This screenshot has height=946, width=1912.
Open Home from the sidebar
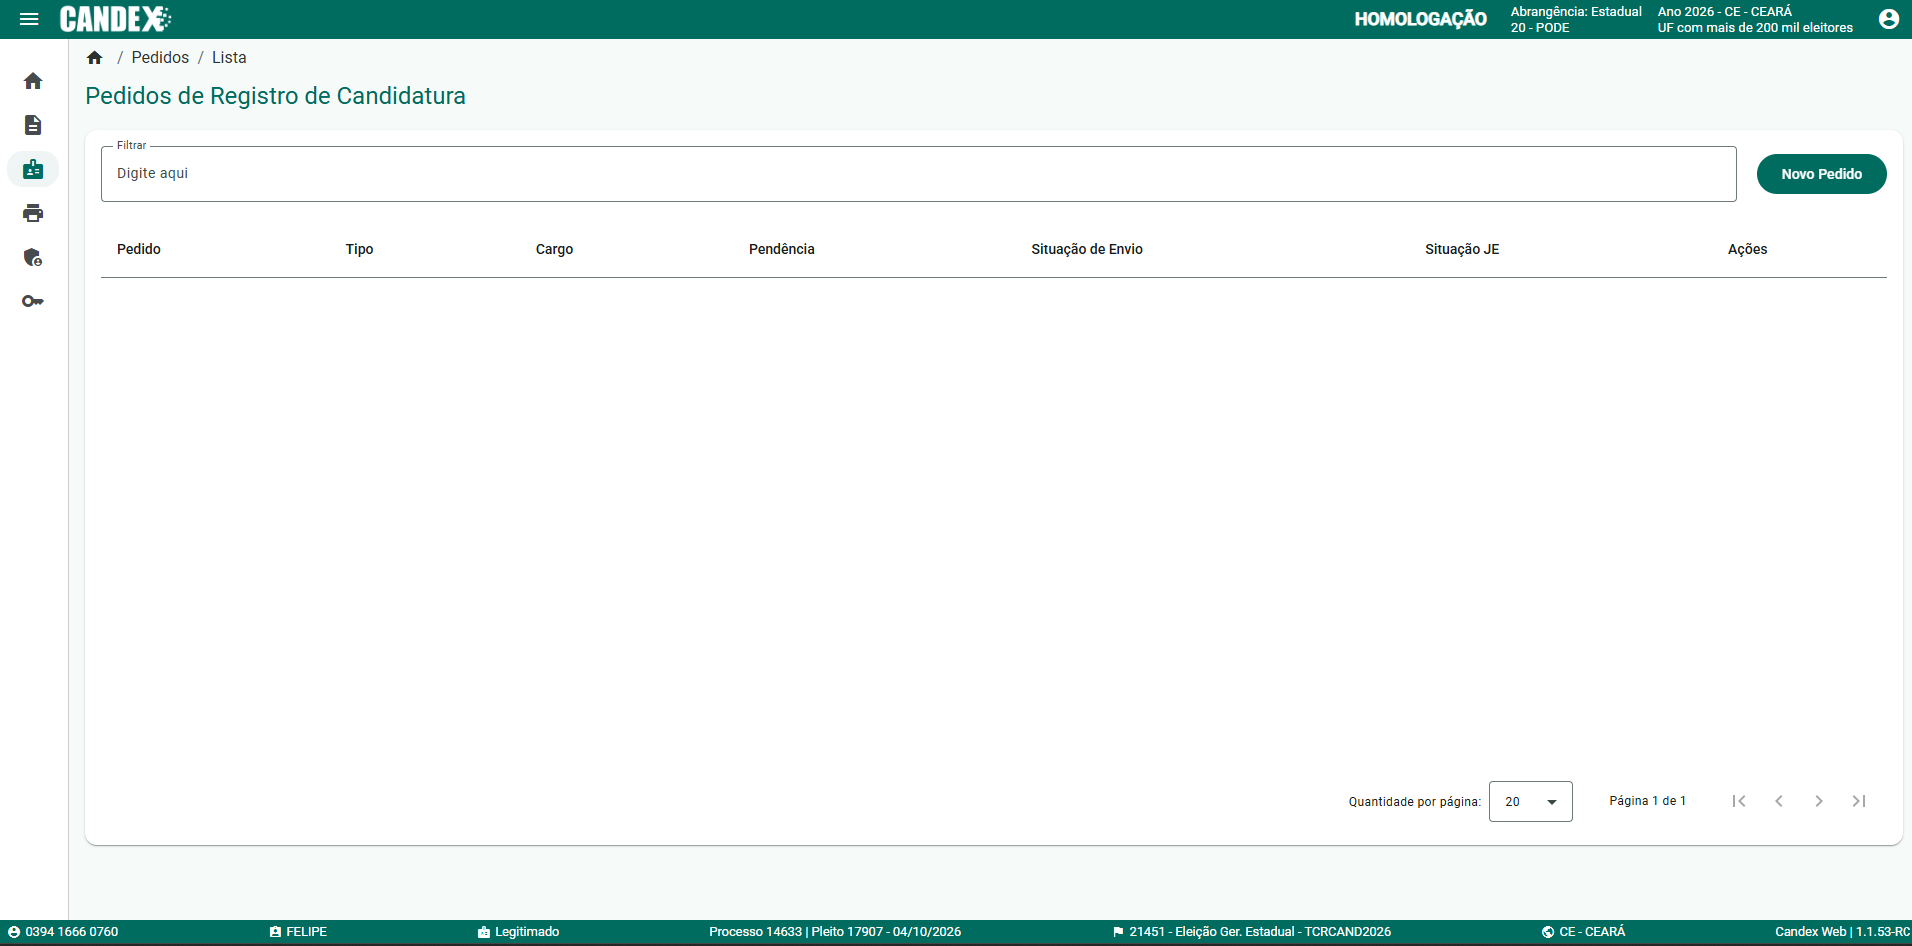[x=33, y=81]
